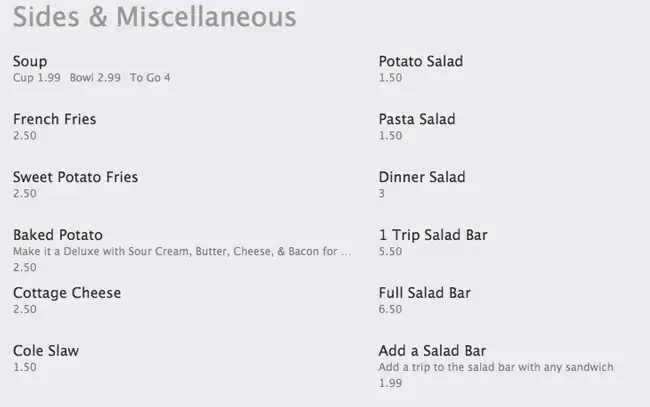This screenshot has width=650, height=407.
Task: Choose Sweet Potato Fries
Action: (75, 177)
